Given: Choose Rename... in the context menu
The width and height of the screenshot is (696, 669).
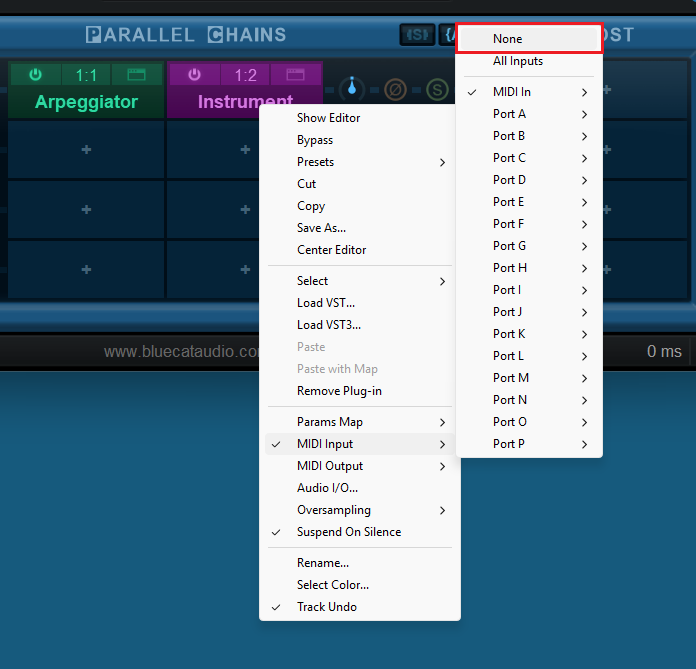Looking at the screenshot, I should (x=360, y=563).
